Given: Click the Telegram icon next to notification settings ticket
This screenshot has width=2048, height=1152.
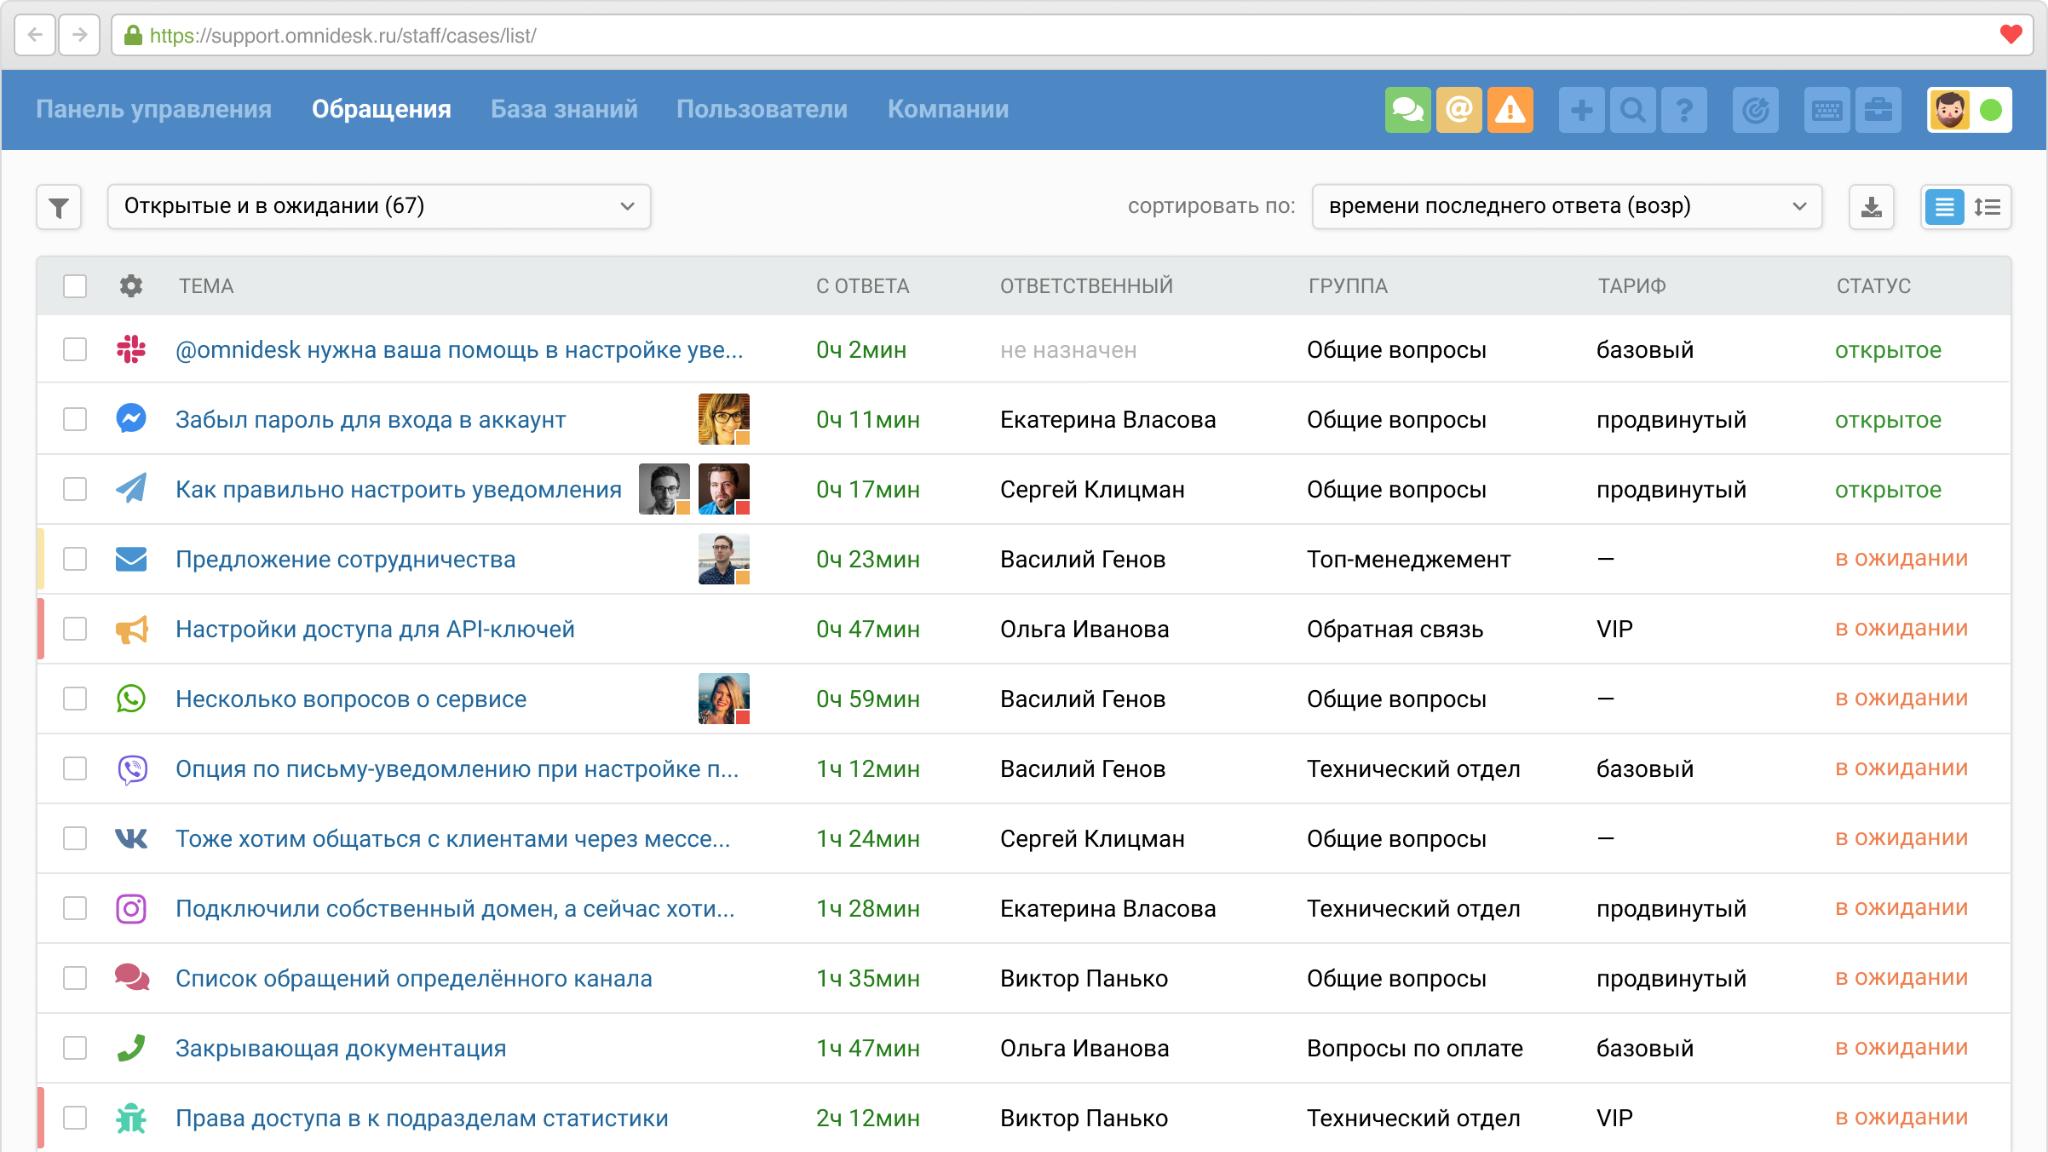Looking at the screenshot, I should pos(131,489).
